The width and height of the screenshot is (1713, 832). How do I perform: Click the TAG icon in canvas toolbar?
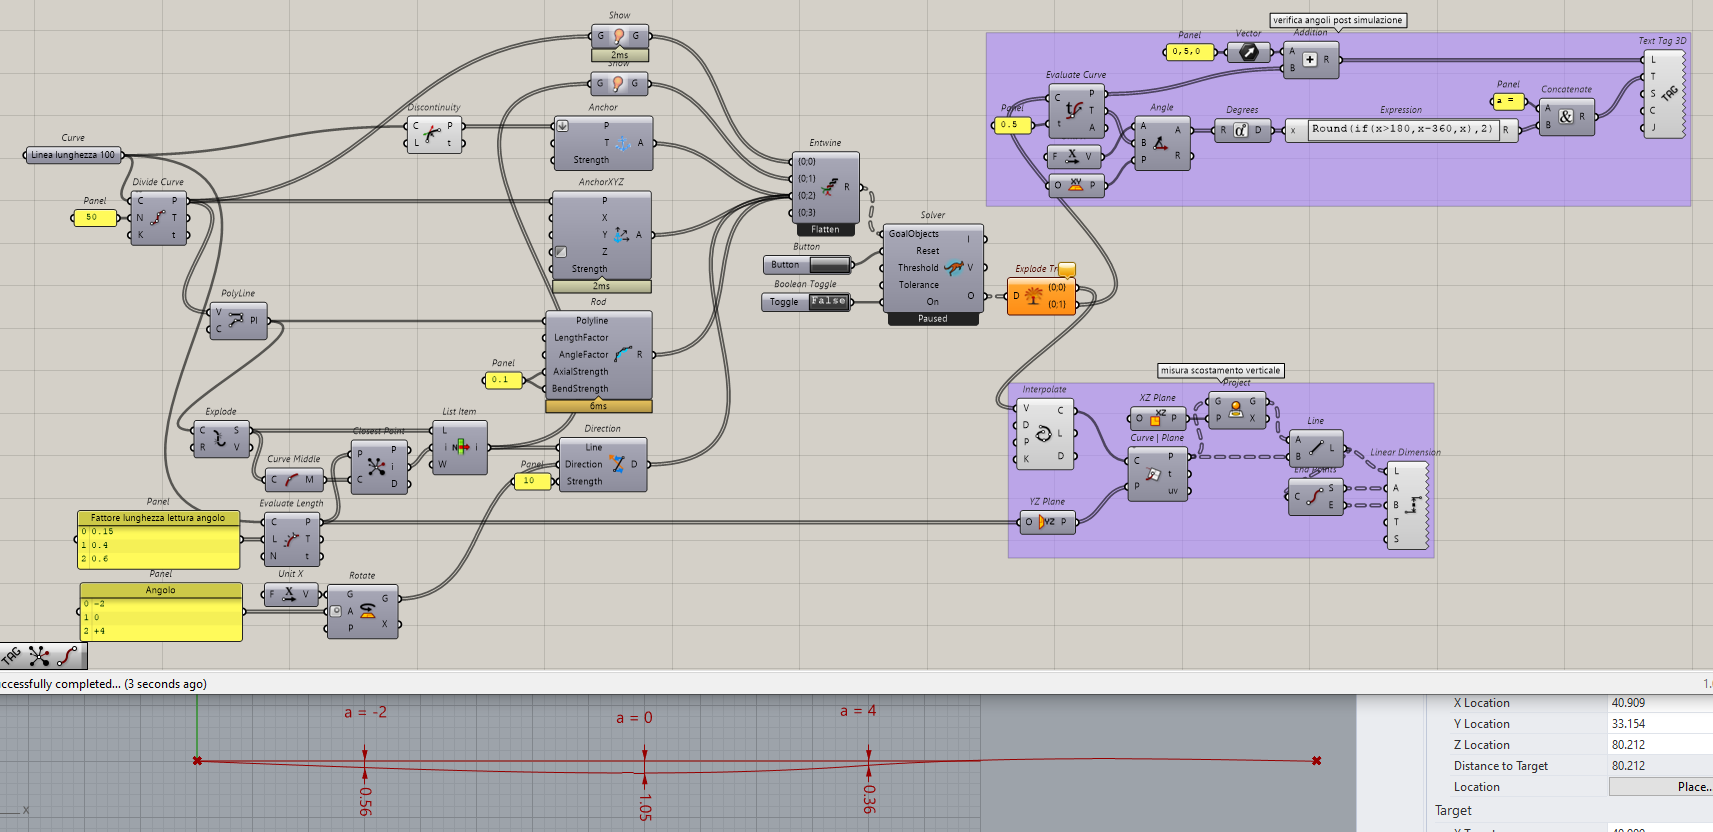12,656
